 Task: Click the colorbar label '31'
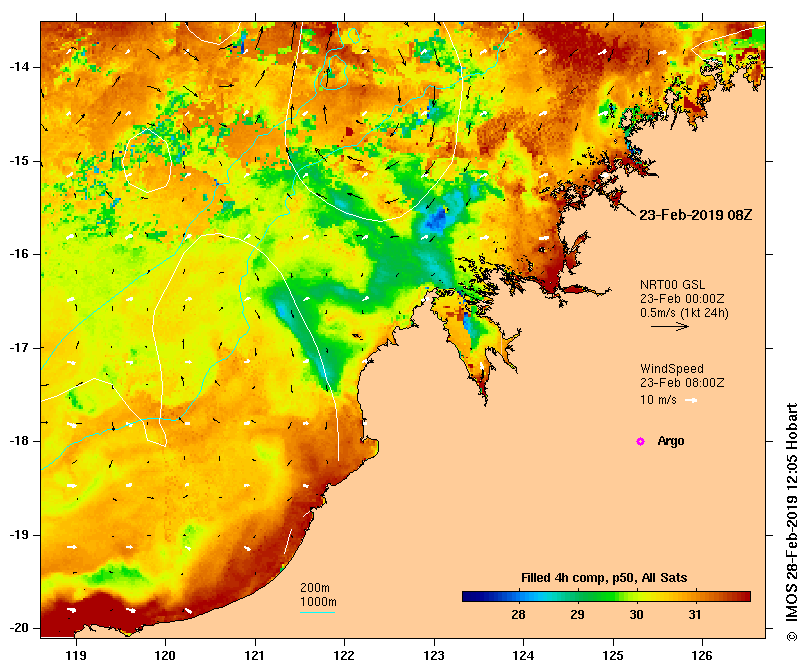point(695,615)
